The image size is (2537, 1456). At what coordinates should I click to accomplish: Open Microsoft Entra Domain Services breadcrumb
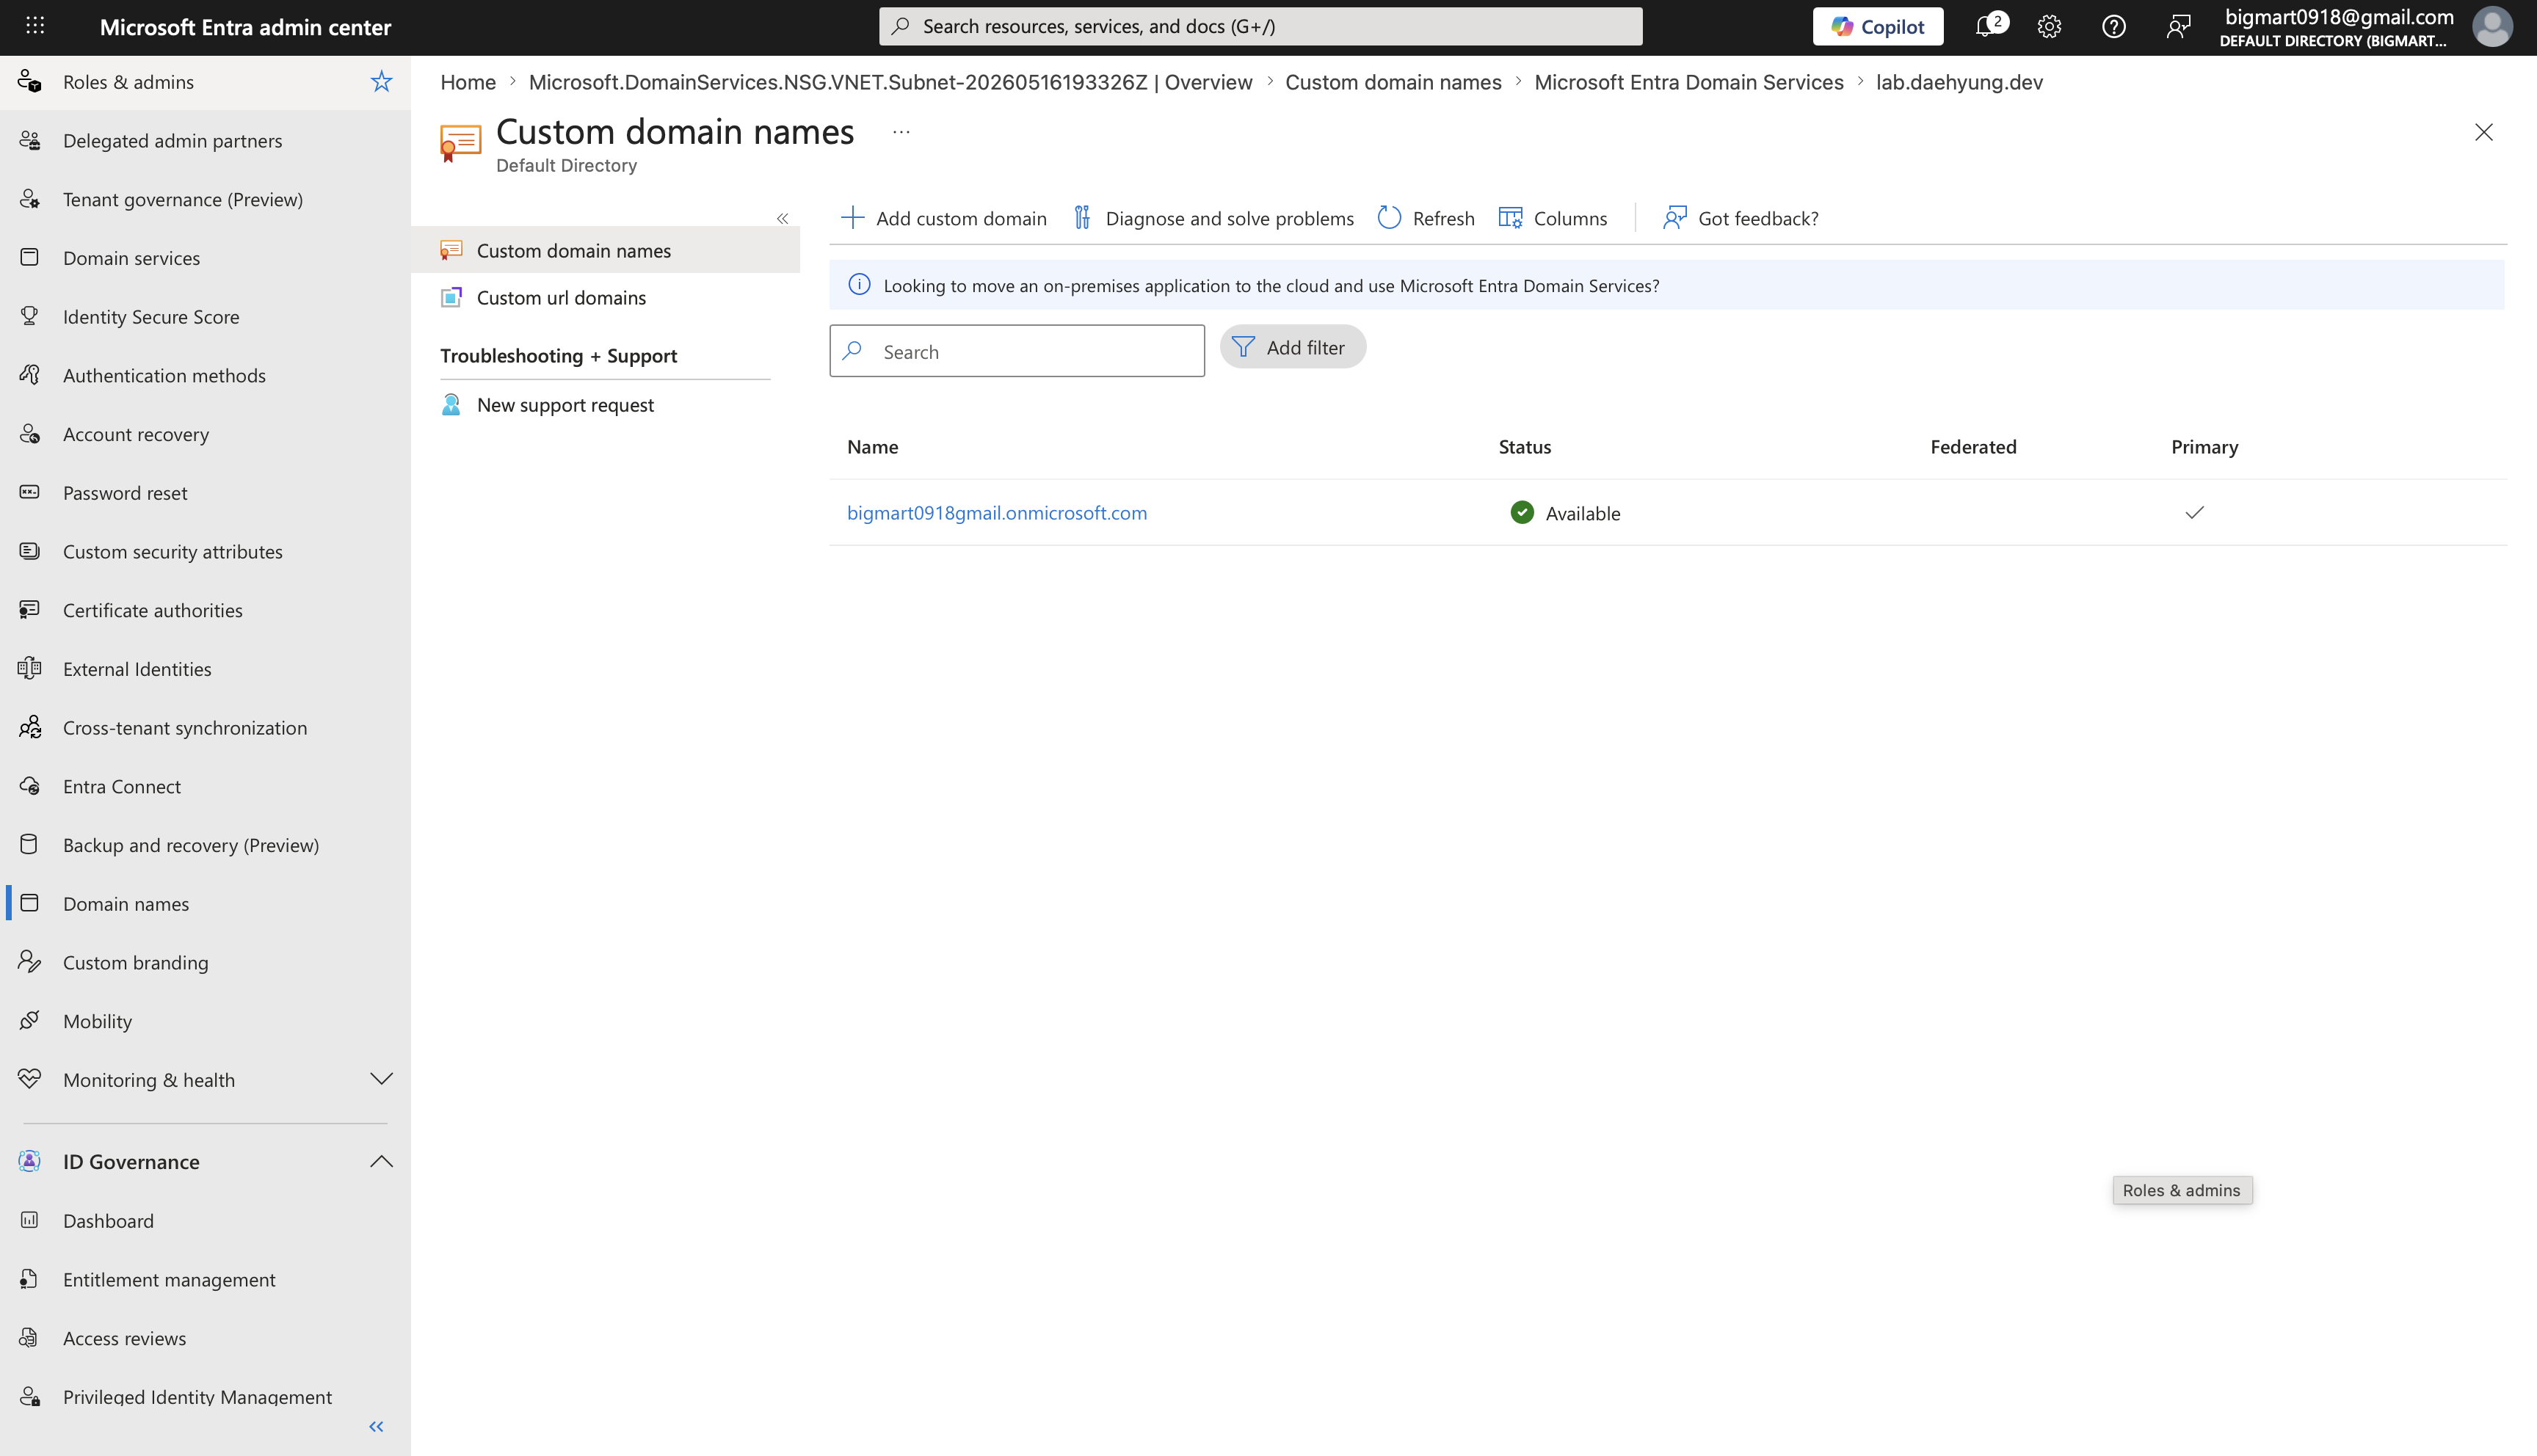coord(1688,82)
